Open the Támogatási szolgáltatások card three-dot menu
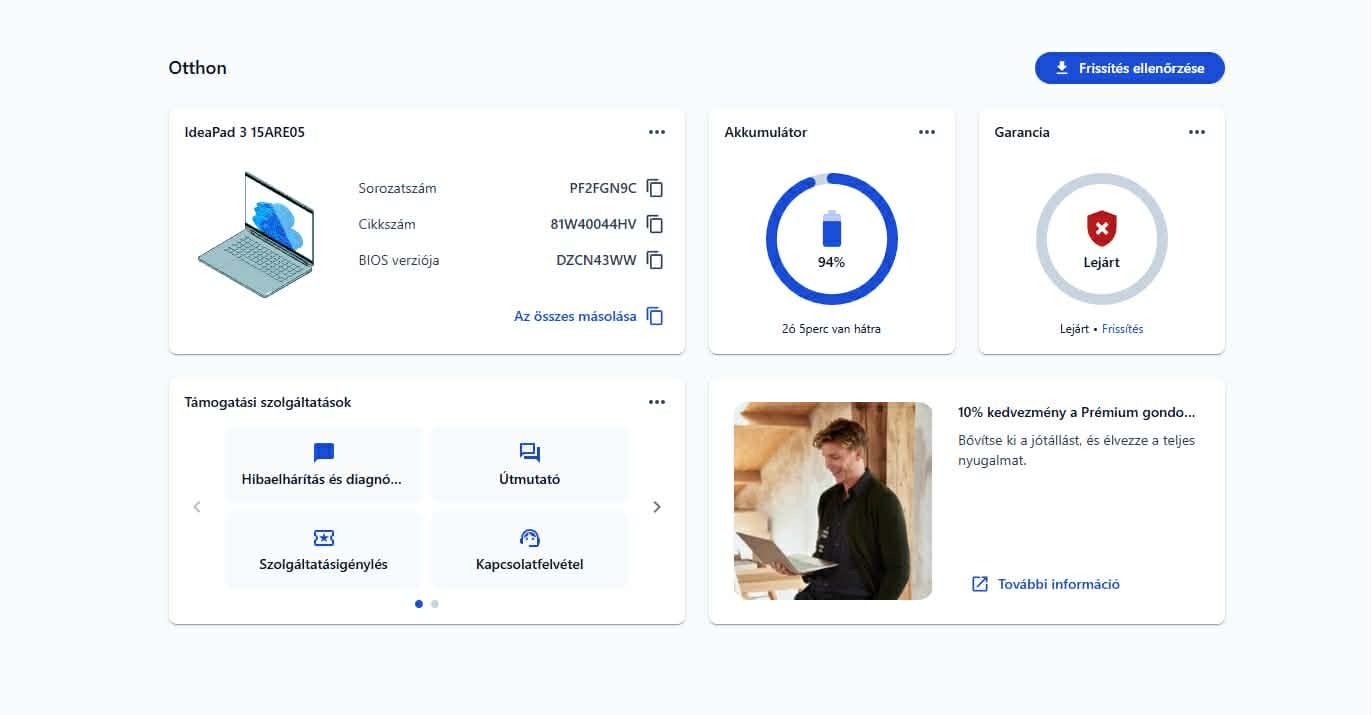The height and width of the screenshot is (715, 1371). [x=656, y=402]
